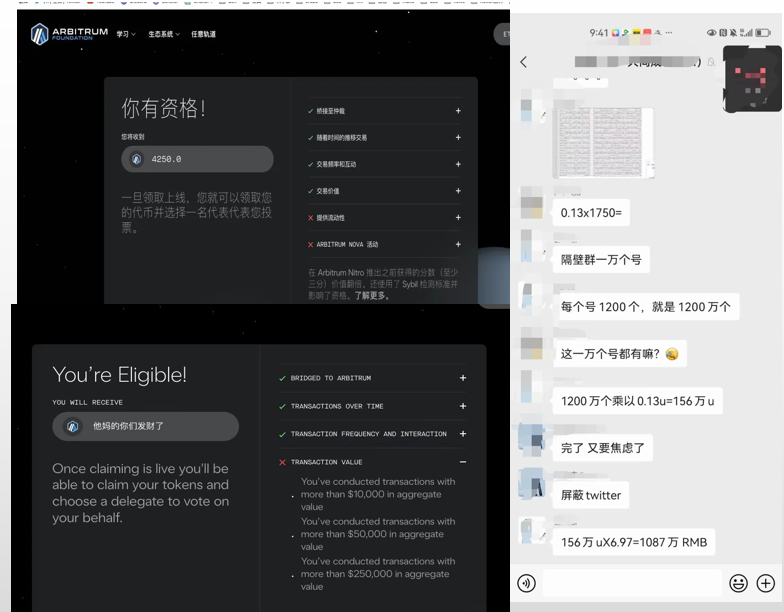The image size is (784, 612).
Task: Click the red X beside TRANSACTION VALUE
Action: point(282,462)
